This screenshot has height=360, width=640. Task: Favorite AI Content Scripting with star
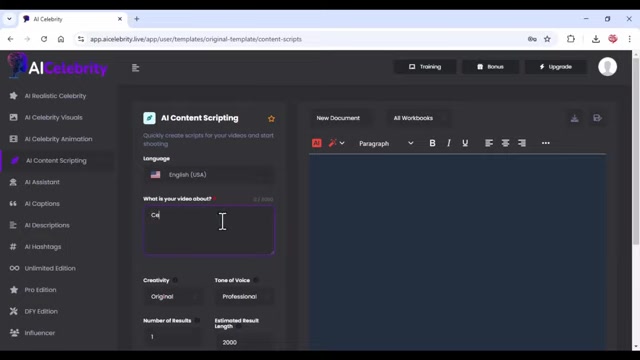click(x=271, y=119)
